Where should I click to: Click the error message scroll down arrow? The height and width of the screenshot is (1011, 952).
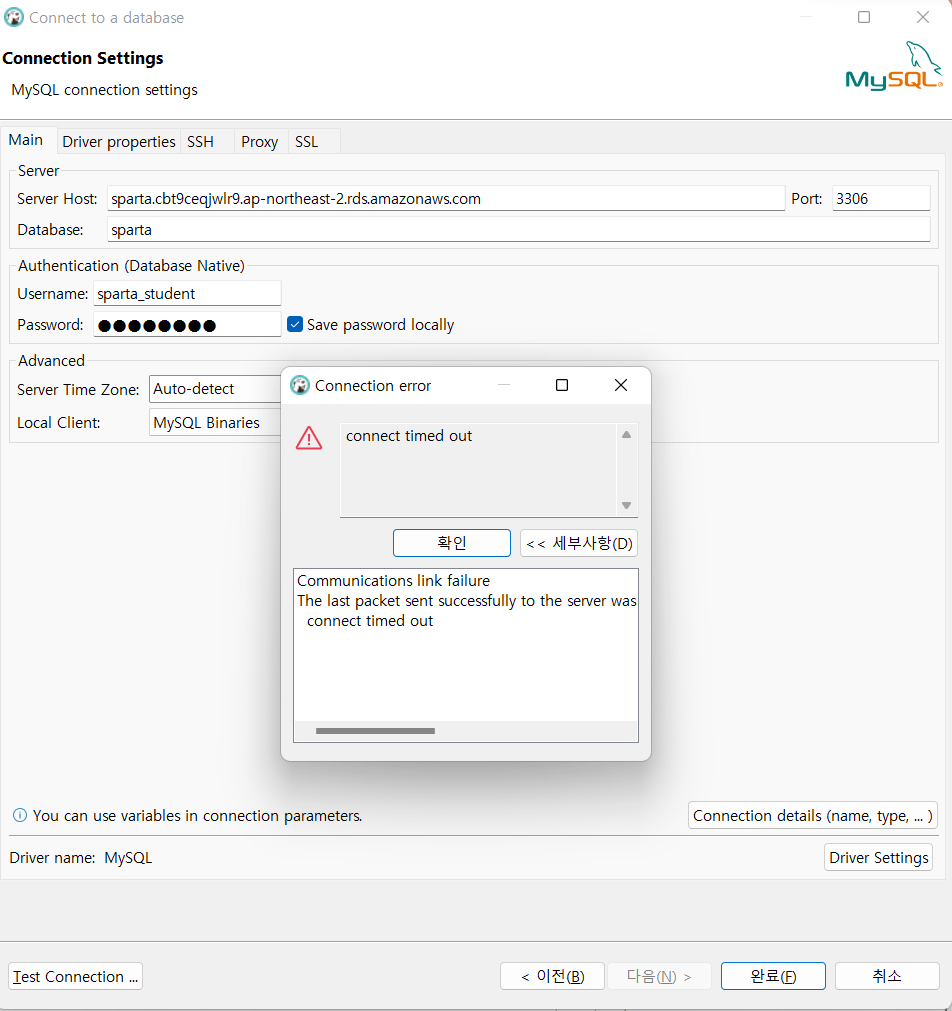626,506
